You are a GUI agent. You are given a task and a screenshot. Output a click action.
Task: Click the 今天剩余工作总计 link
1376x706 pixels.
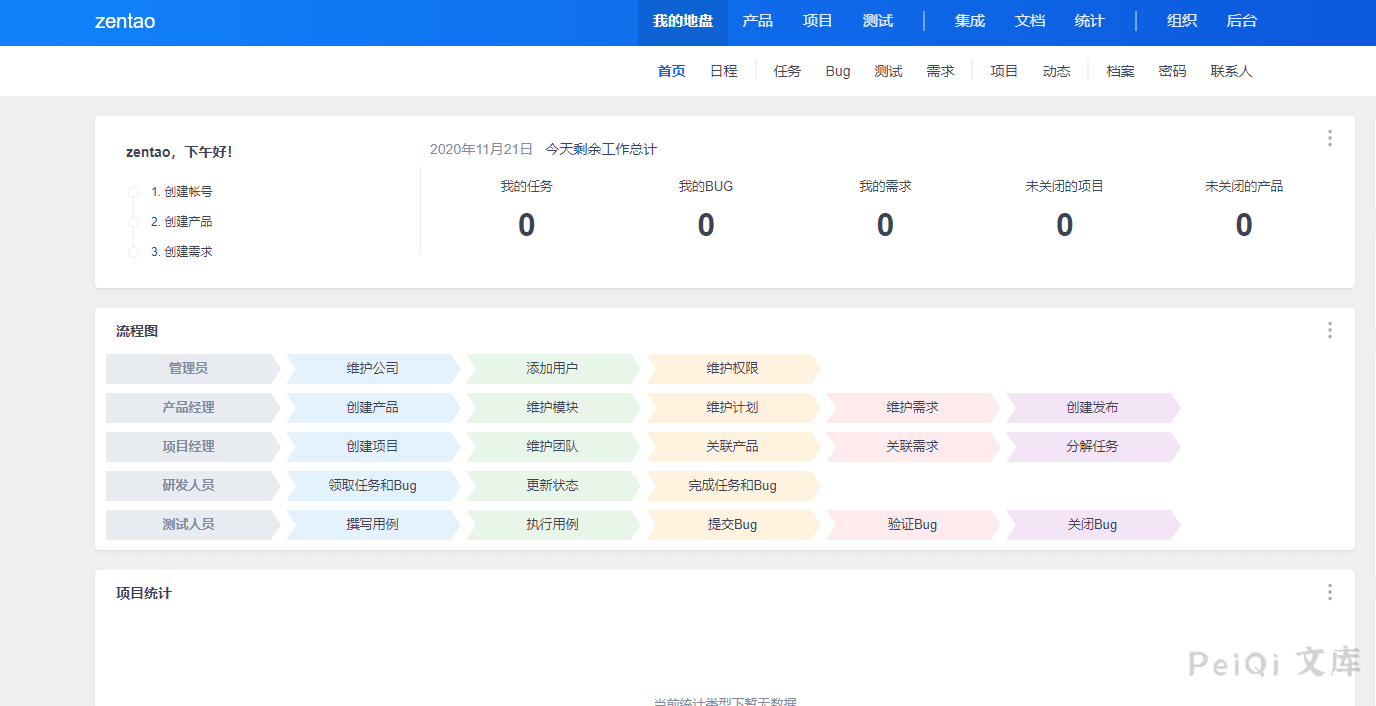(x=600, y=148)
